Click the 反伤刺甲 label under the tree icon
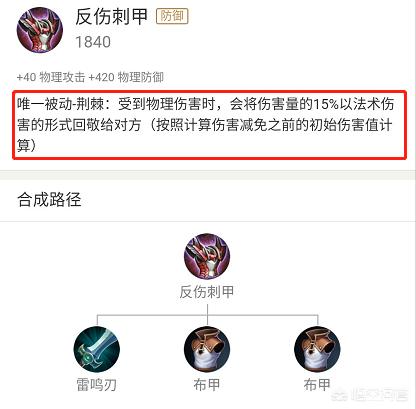 pos(207,292)
